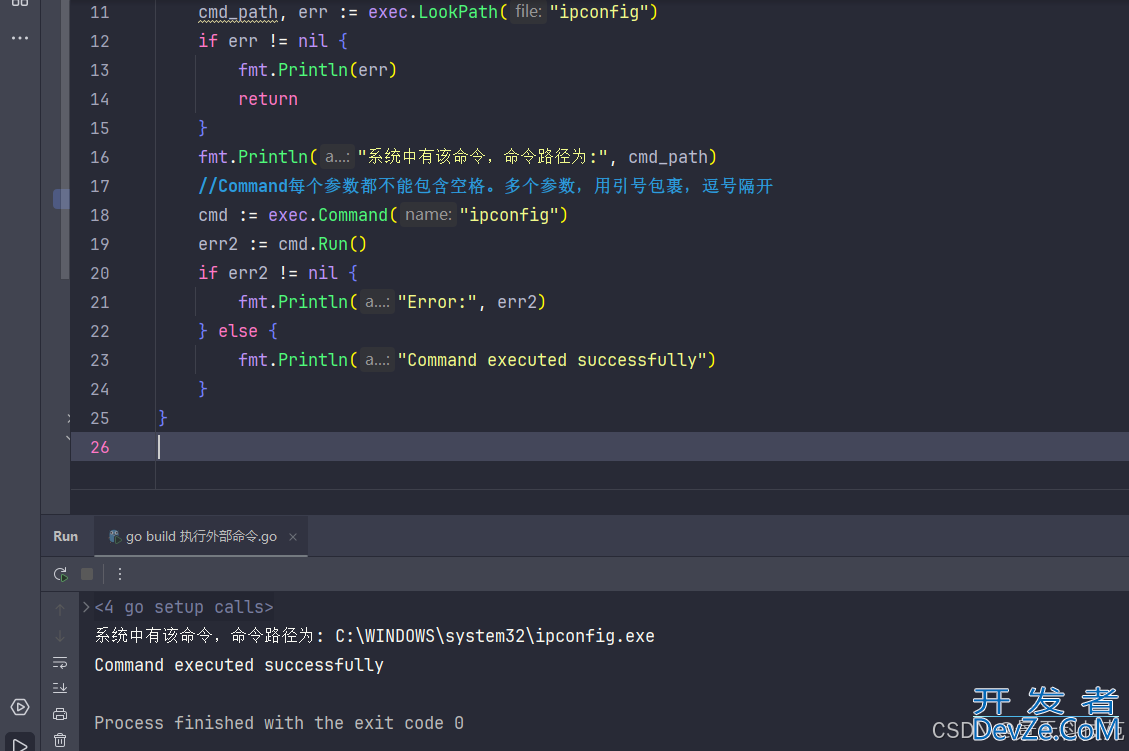The height and width of the screenshot is (751, 1129).
Task: Stop the running process
Action: [x=87, y=574]
